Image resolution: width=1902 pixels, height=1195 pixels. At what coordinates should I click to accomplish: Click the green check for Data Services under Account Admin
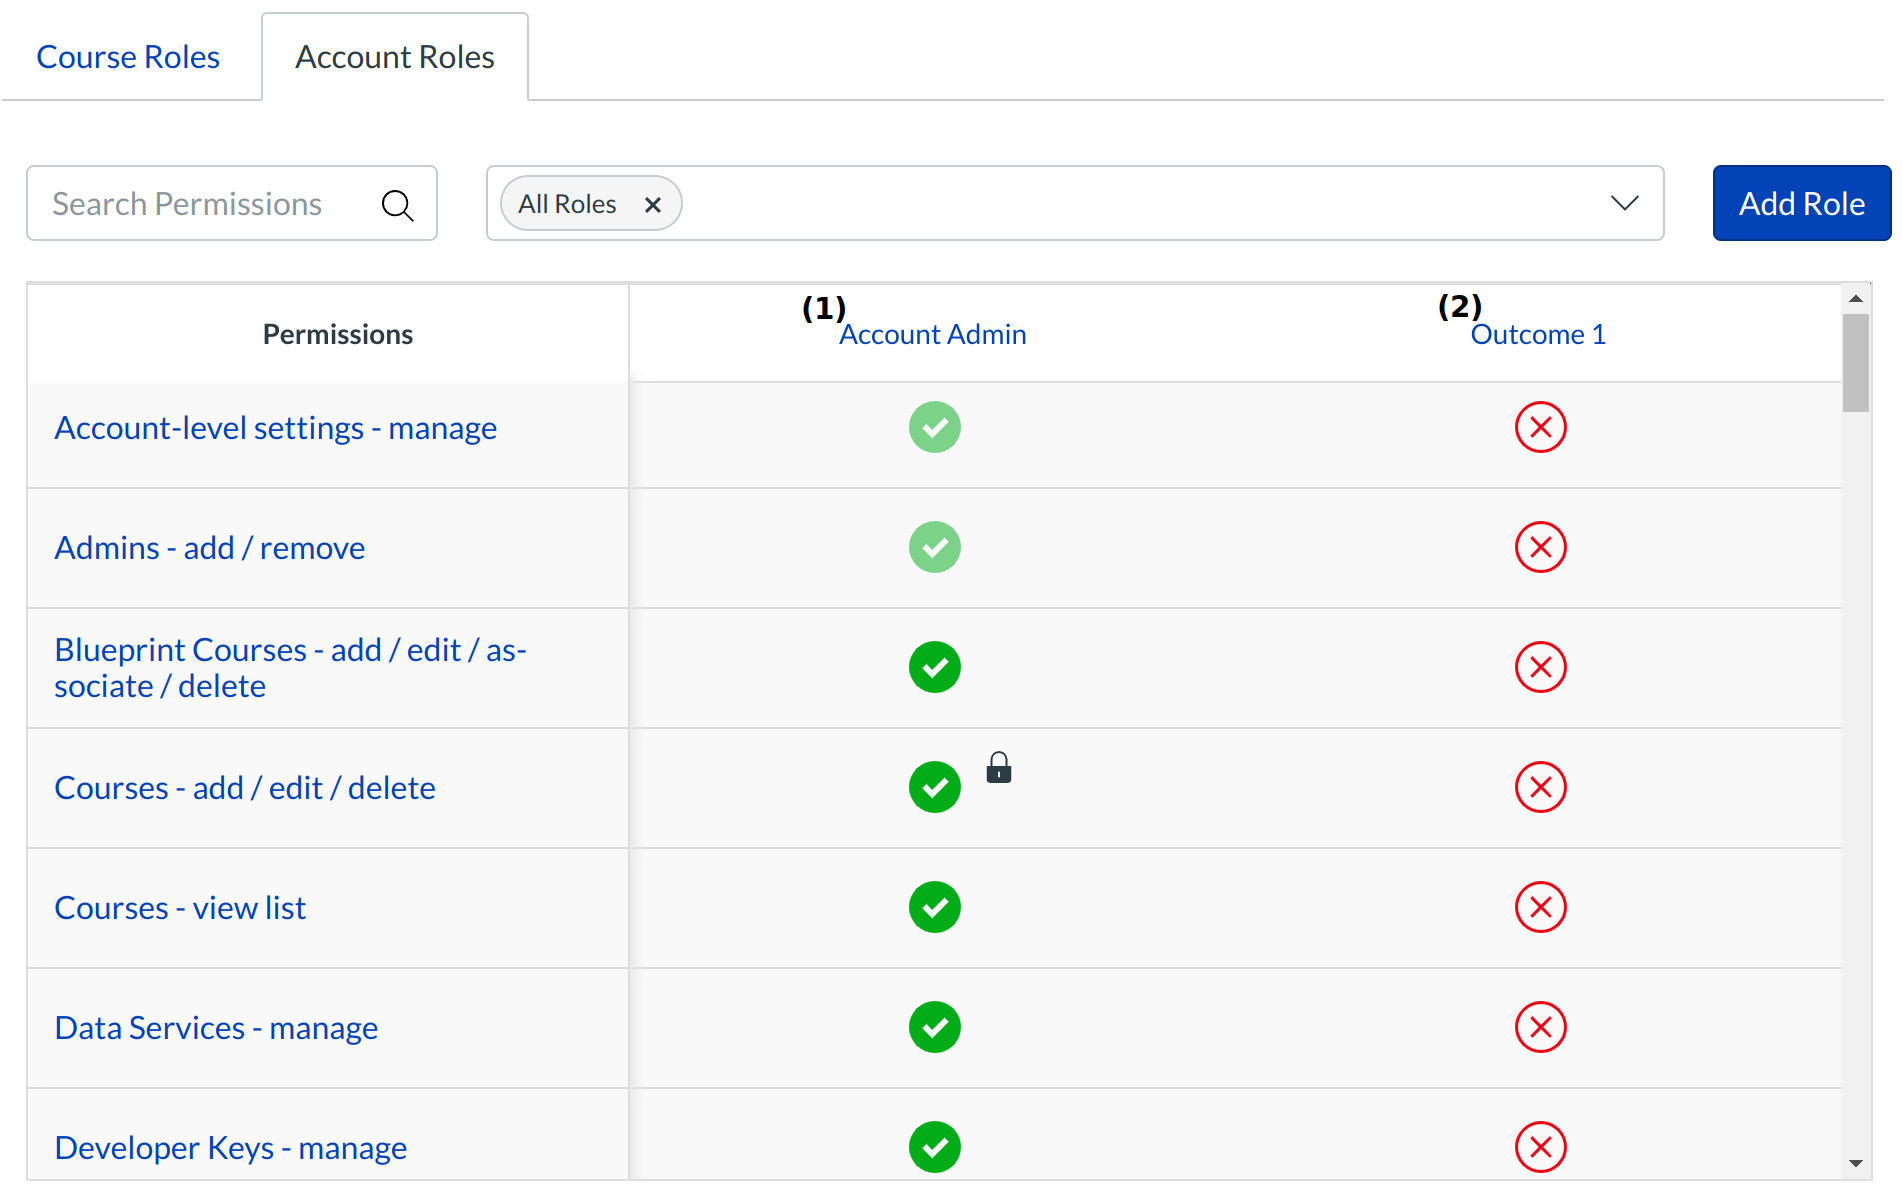(934, 1027)
